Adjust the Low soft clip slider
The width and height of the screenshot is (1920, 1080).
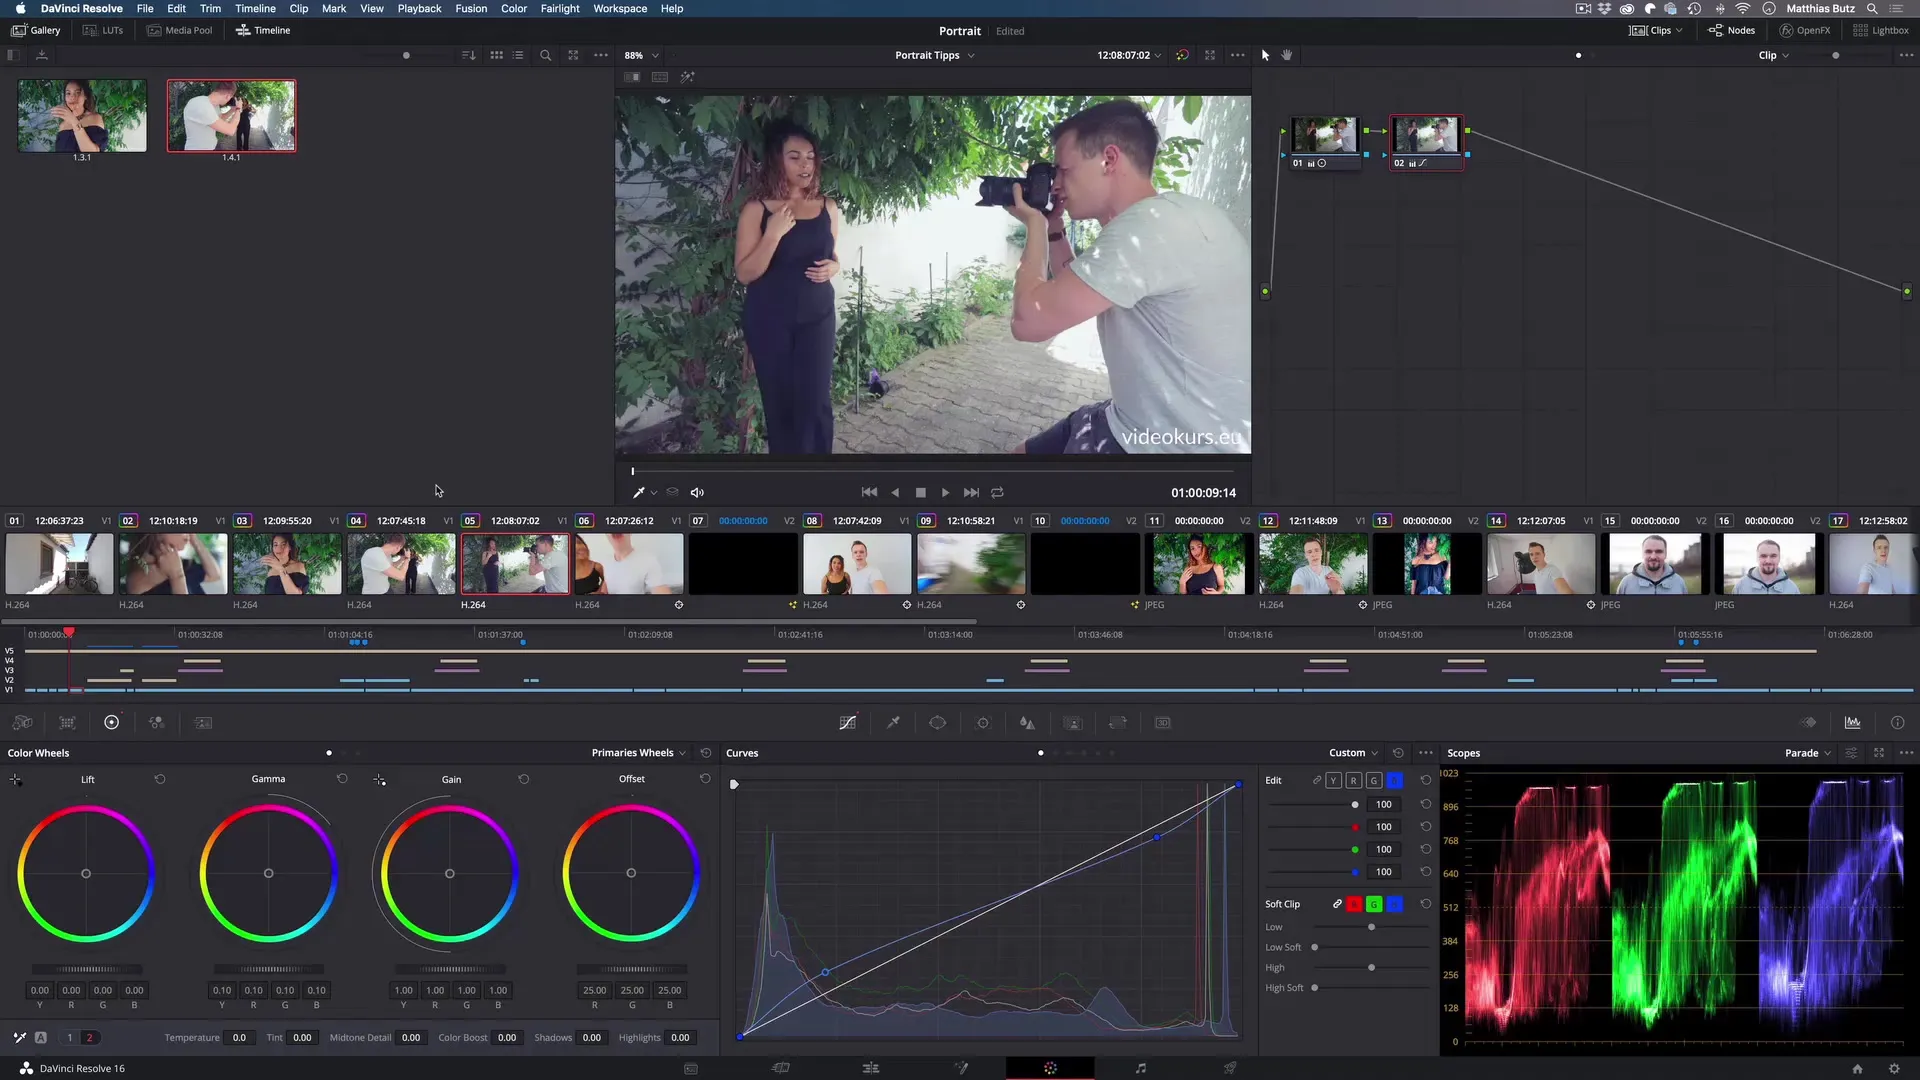(1371, 927)
